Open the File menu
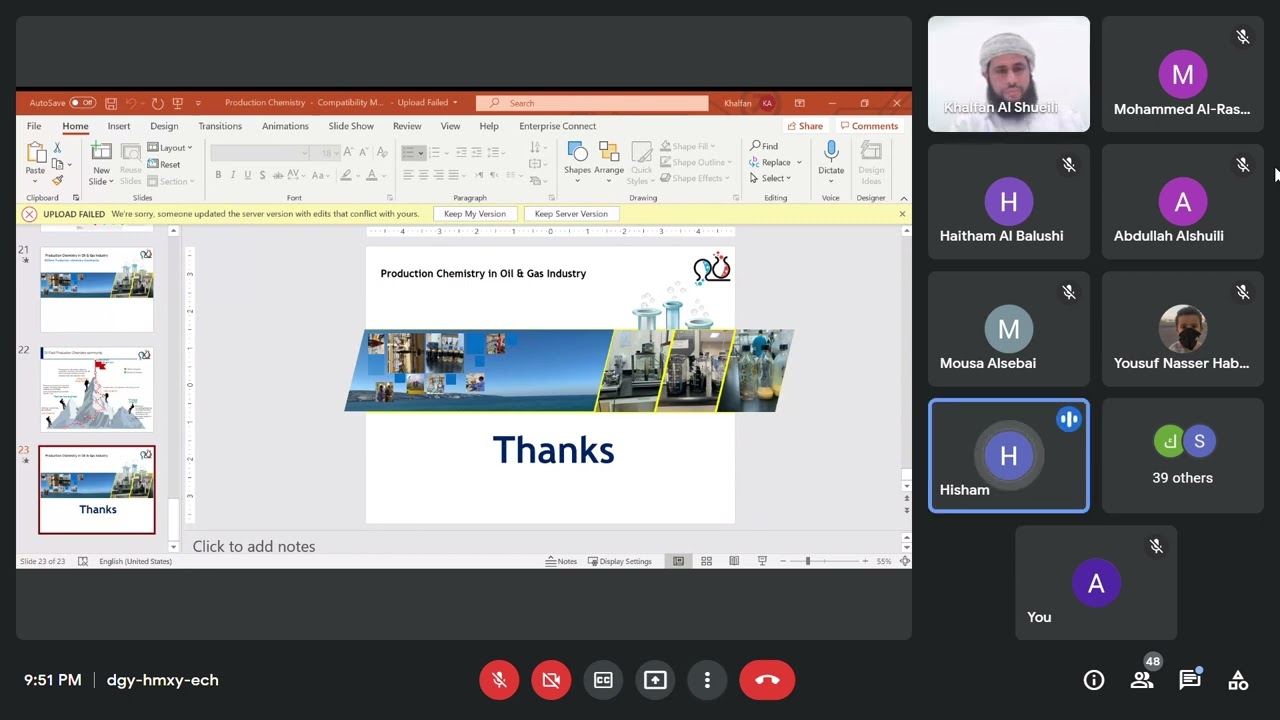Screen dimensions: 1280x720 [34, 126]
